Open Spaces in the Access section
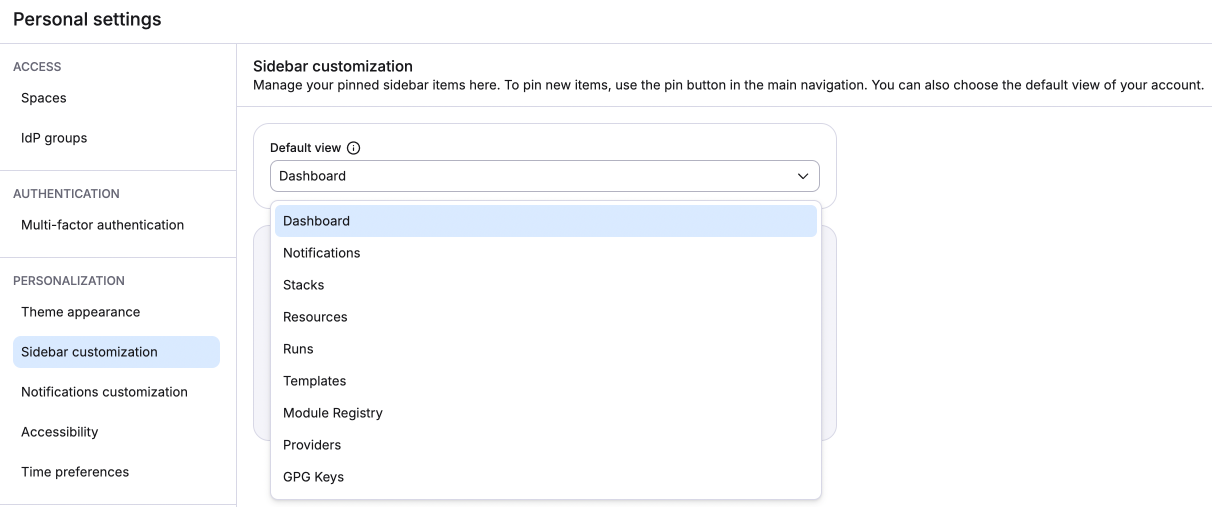1212x507 pixels. [116, 98]
